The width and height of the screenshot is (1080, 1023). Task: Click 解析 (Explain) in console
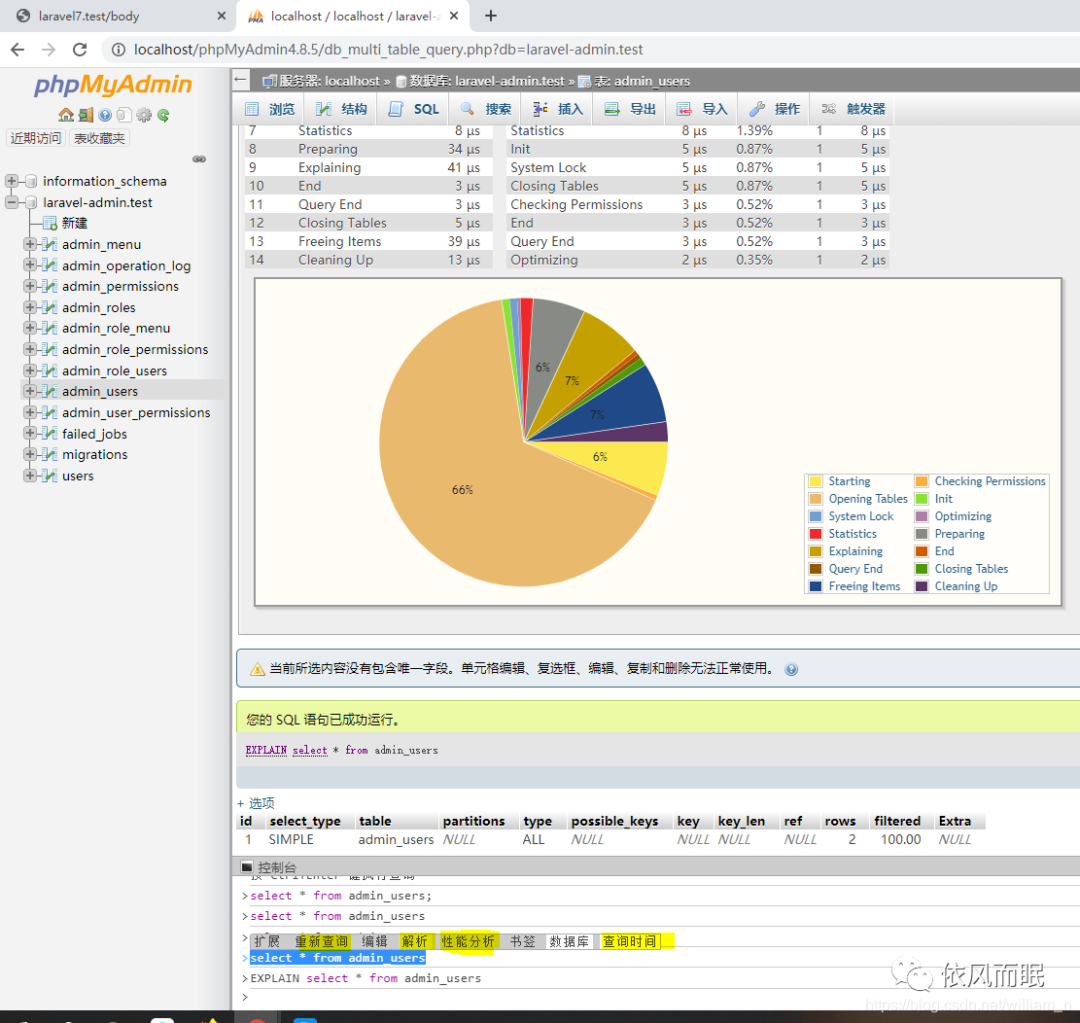(415, 941)
